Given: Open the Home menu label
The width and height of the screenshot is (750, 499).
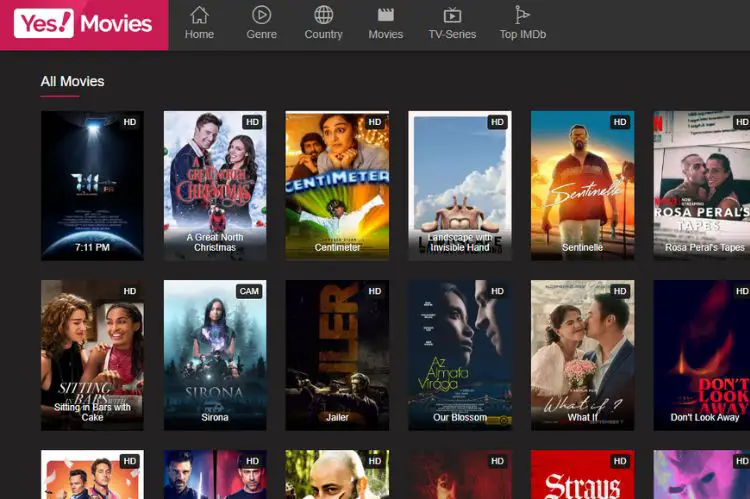Looking at the screenshot, I should point(199,34).
